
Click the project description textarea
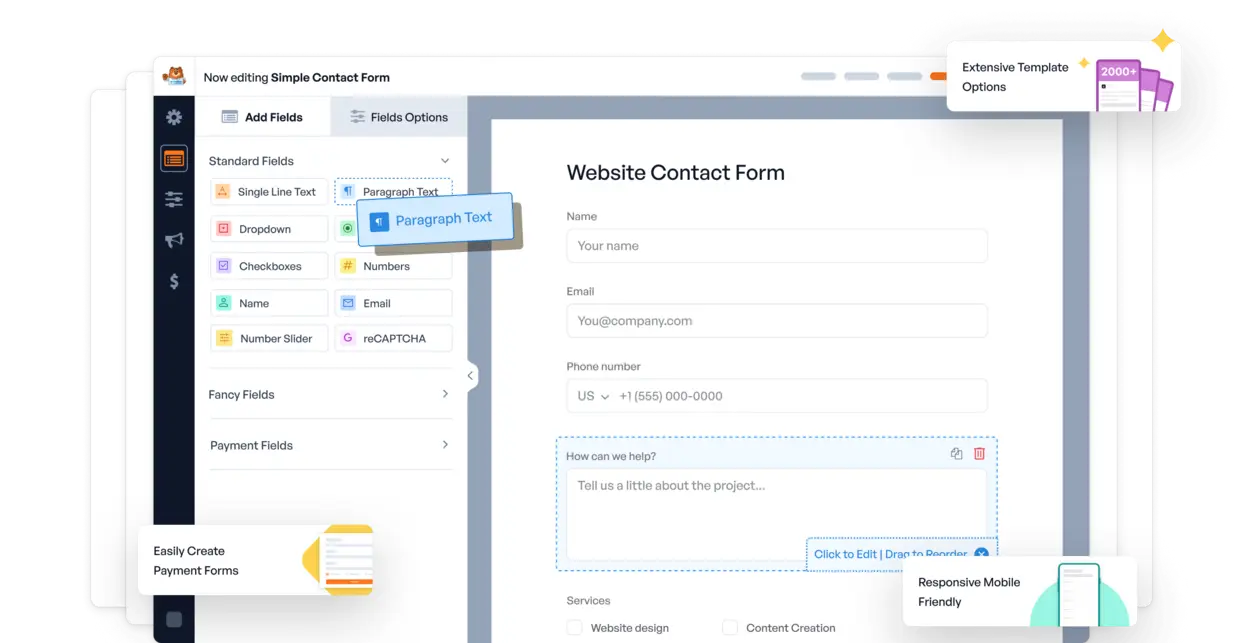coord(777,515)
